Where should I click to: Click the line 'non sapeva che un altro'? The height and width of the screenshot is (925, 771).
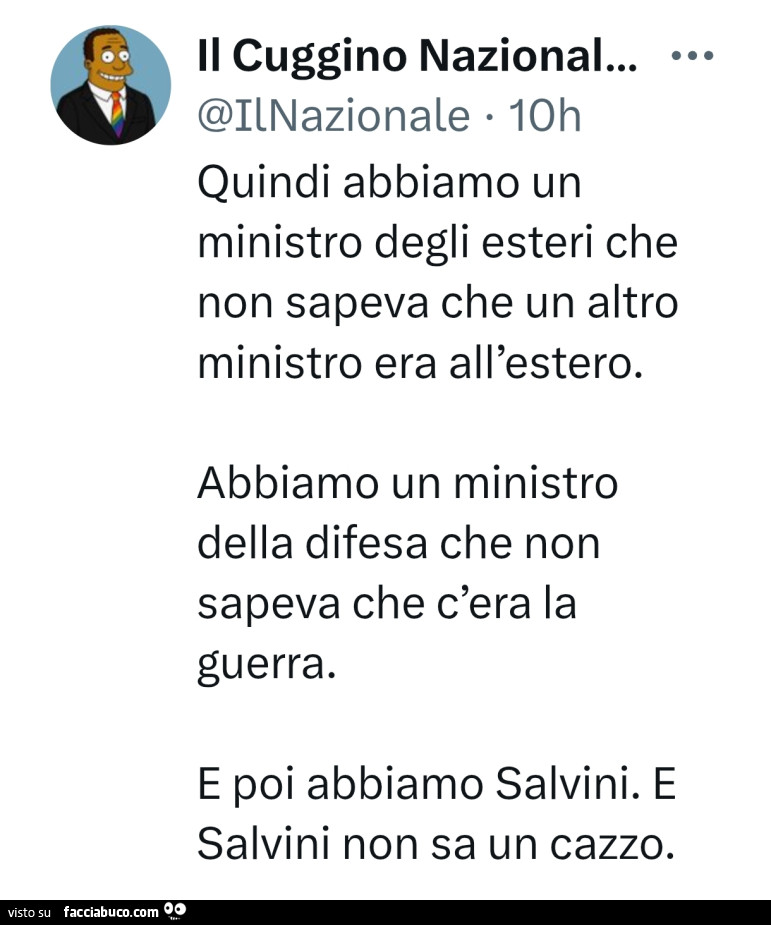pos(438,303)
